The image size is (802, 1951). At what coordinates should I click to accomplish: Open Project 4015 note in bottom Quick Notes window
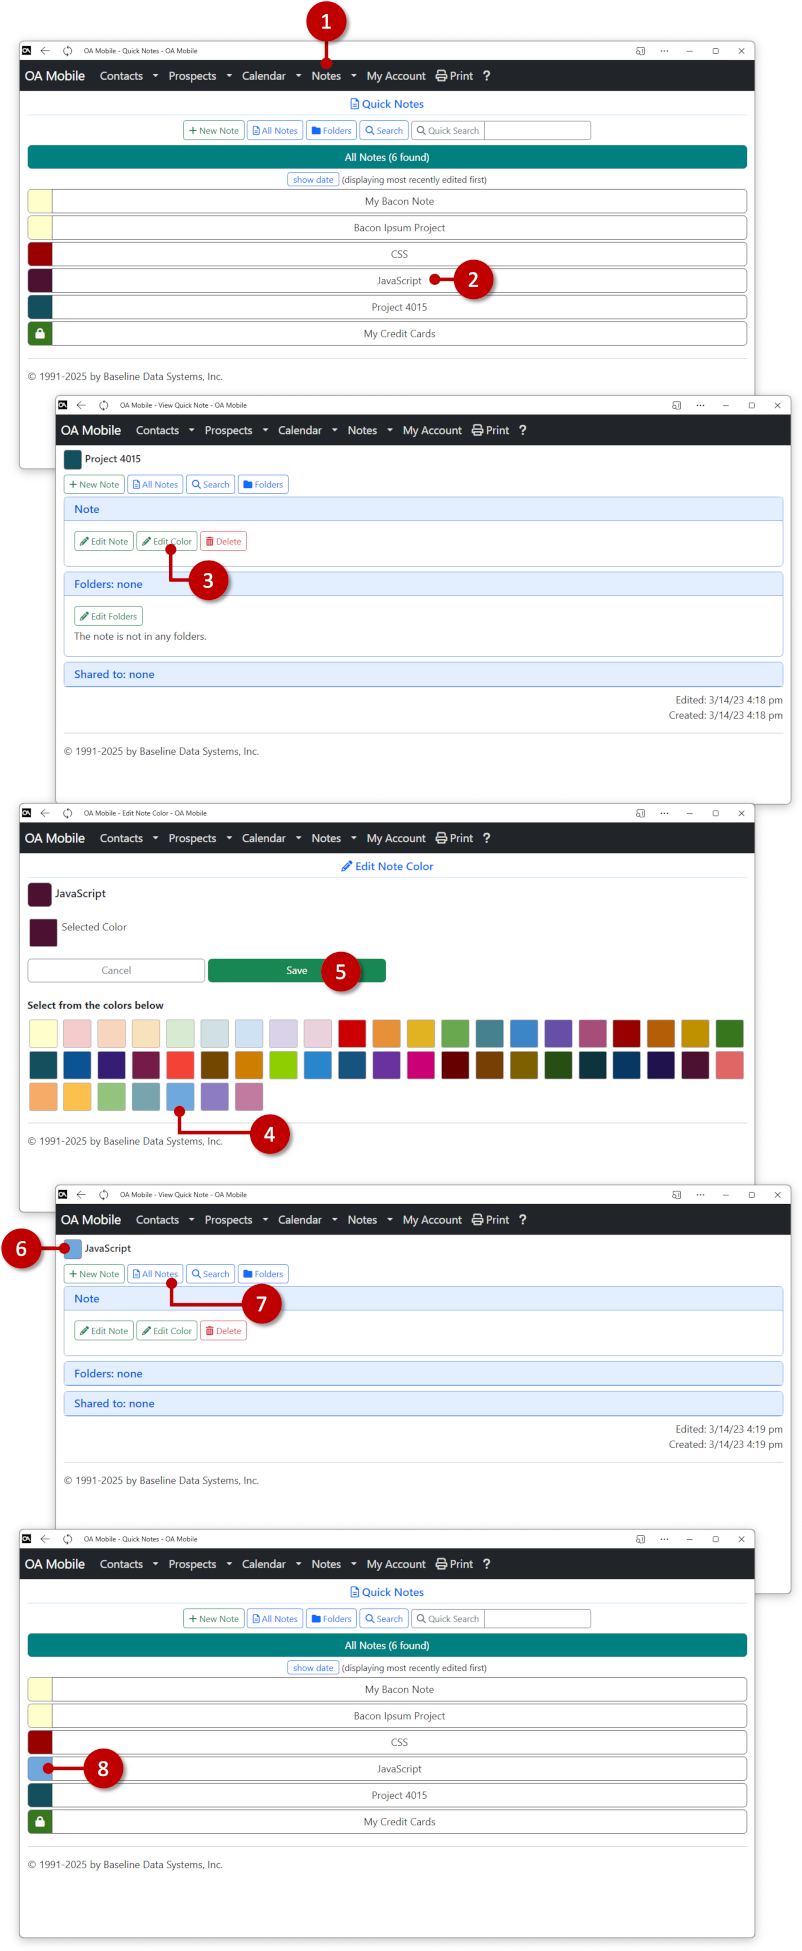[x=399, y=1795]
